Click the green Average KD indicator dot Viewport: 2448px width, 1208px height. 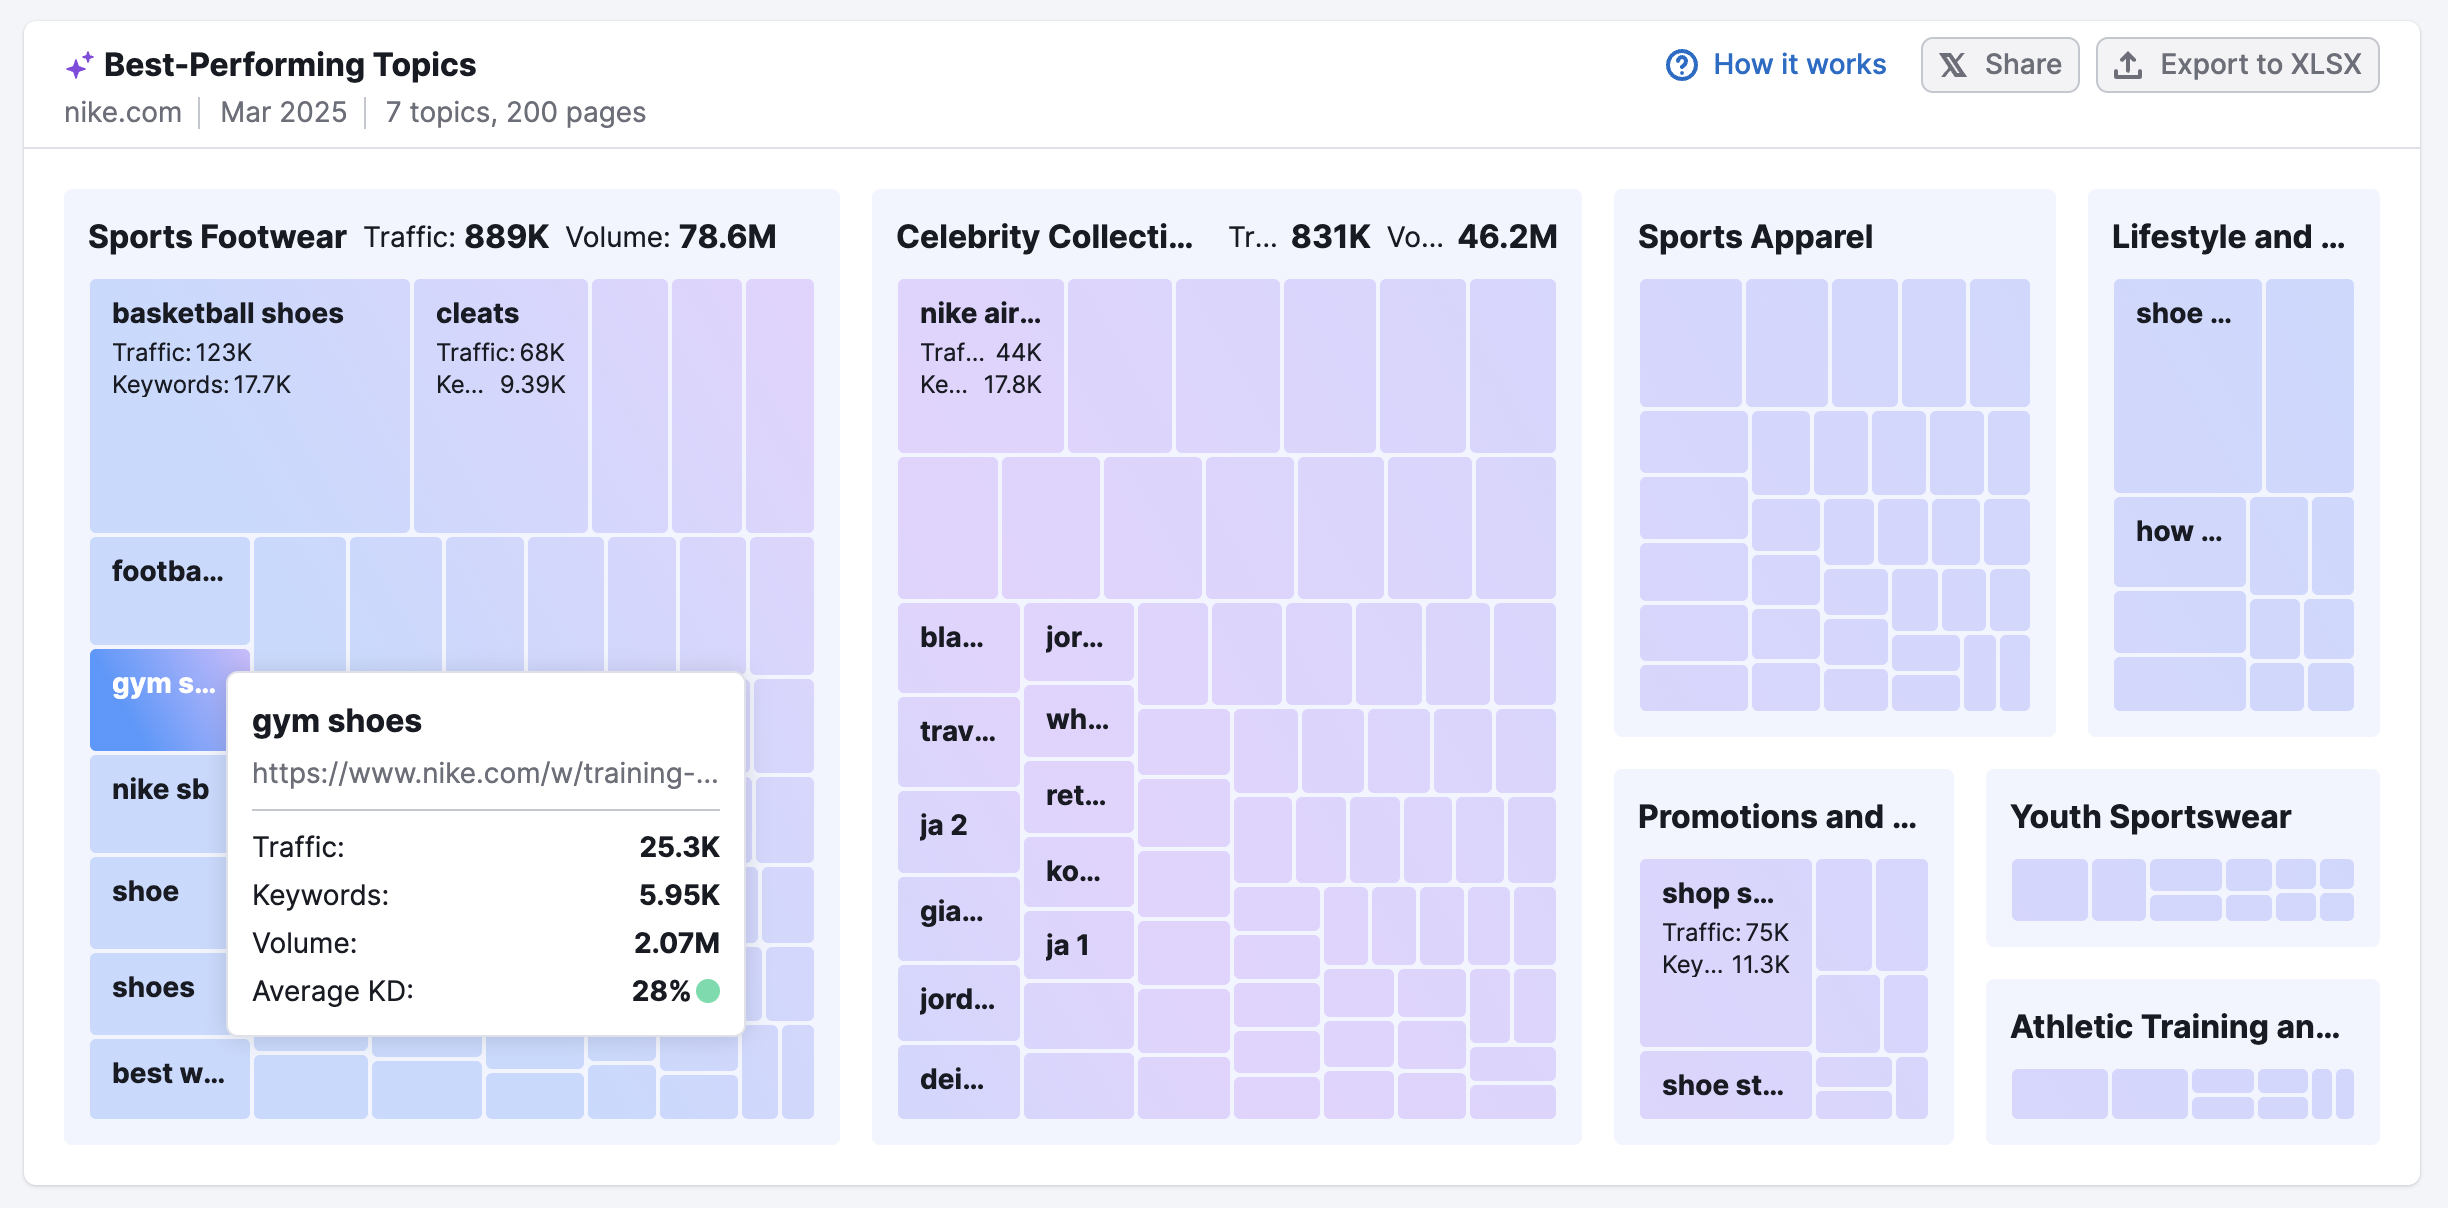[x=708, y=991]
